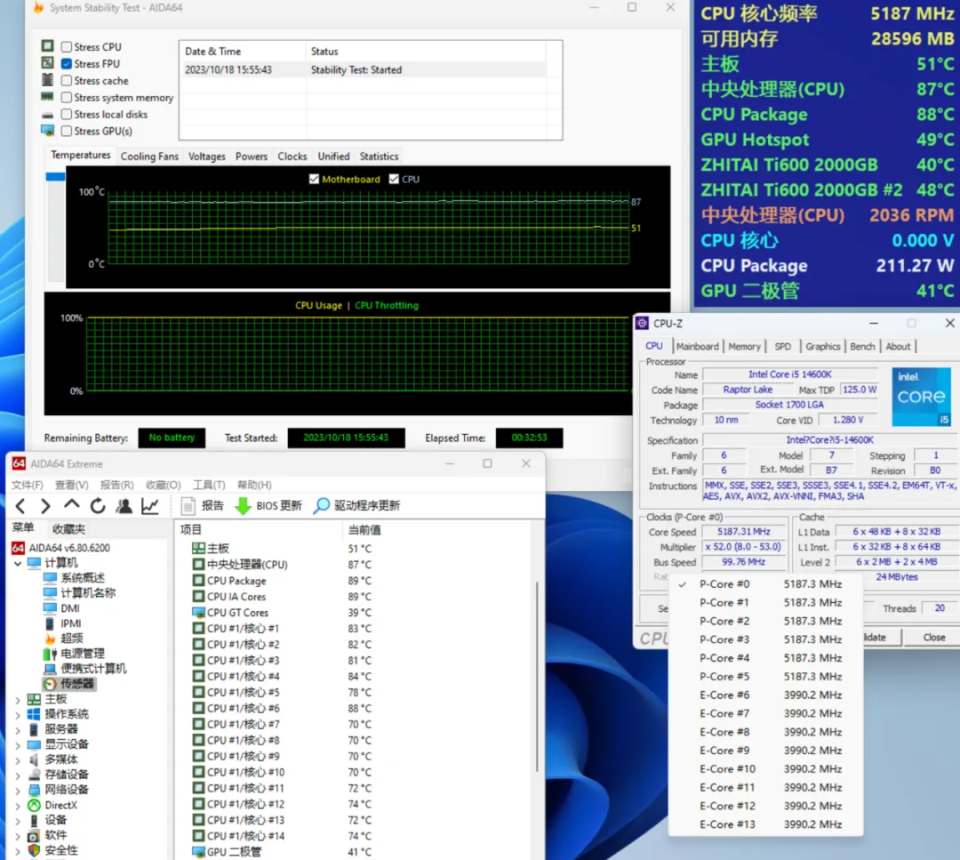Image resolution: width=960 pixels, height=860 pixels.
Task: Open the graph chart icon in AIDA64 toolbar
Action: 150,506
